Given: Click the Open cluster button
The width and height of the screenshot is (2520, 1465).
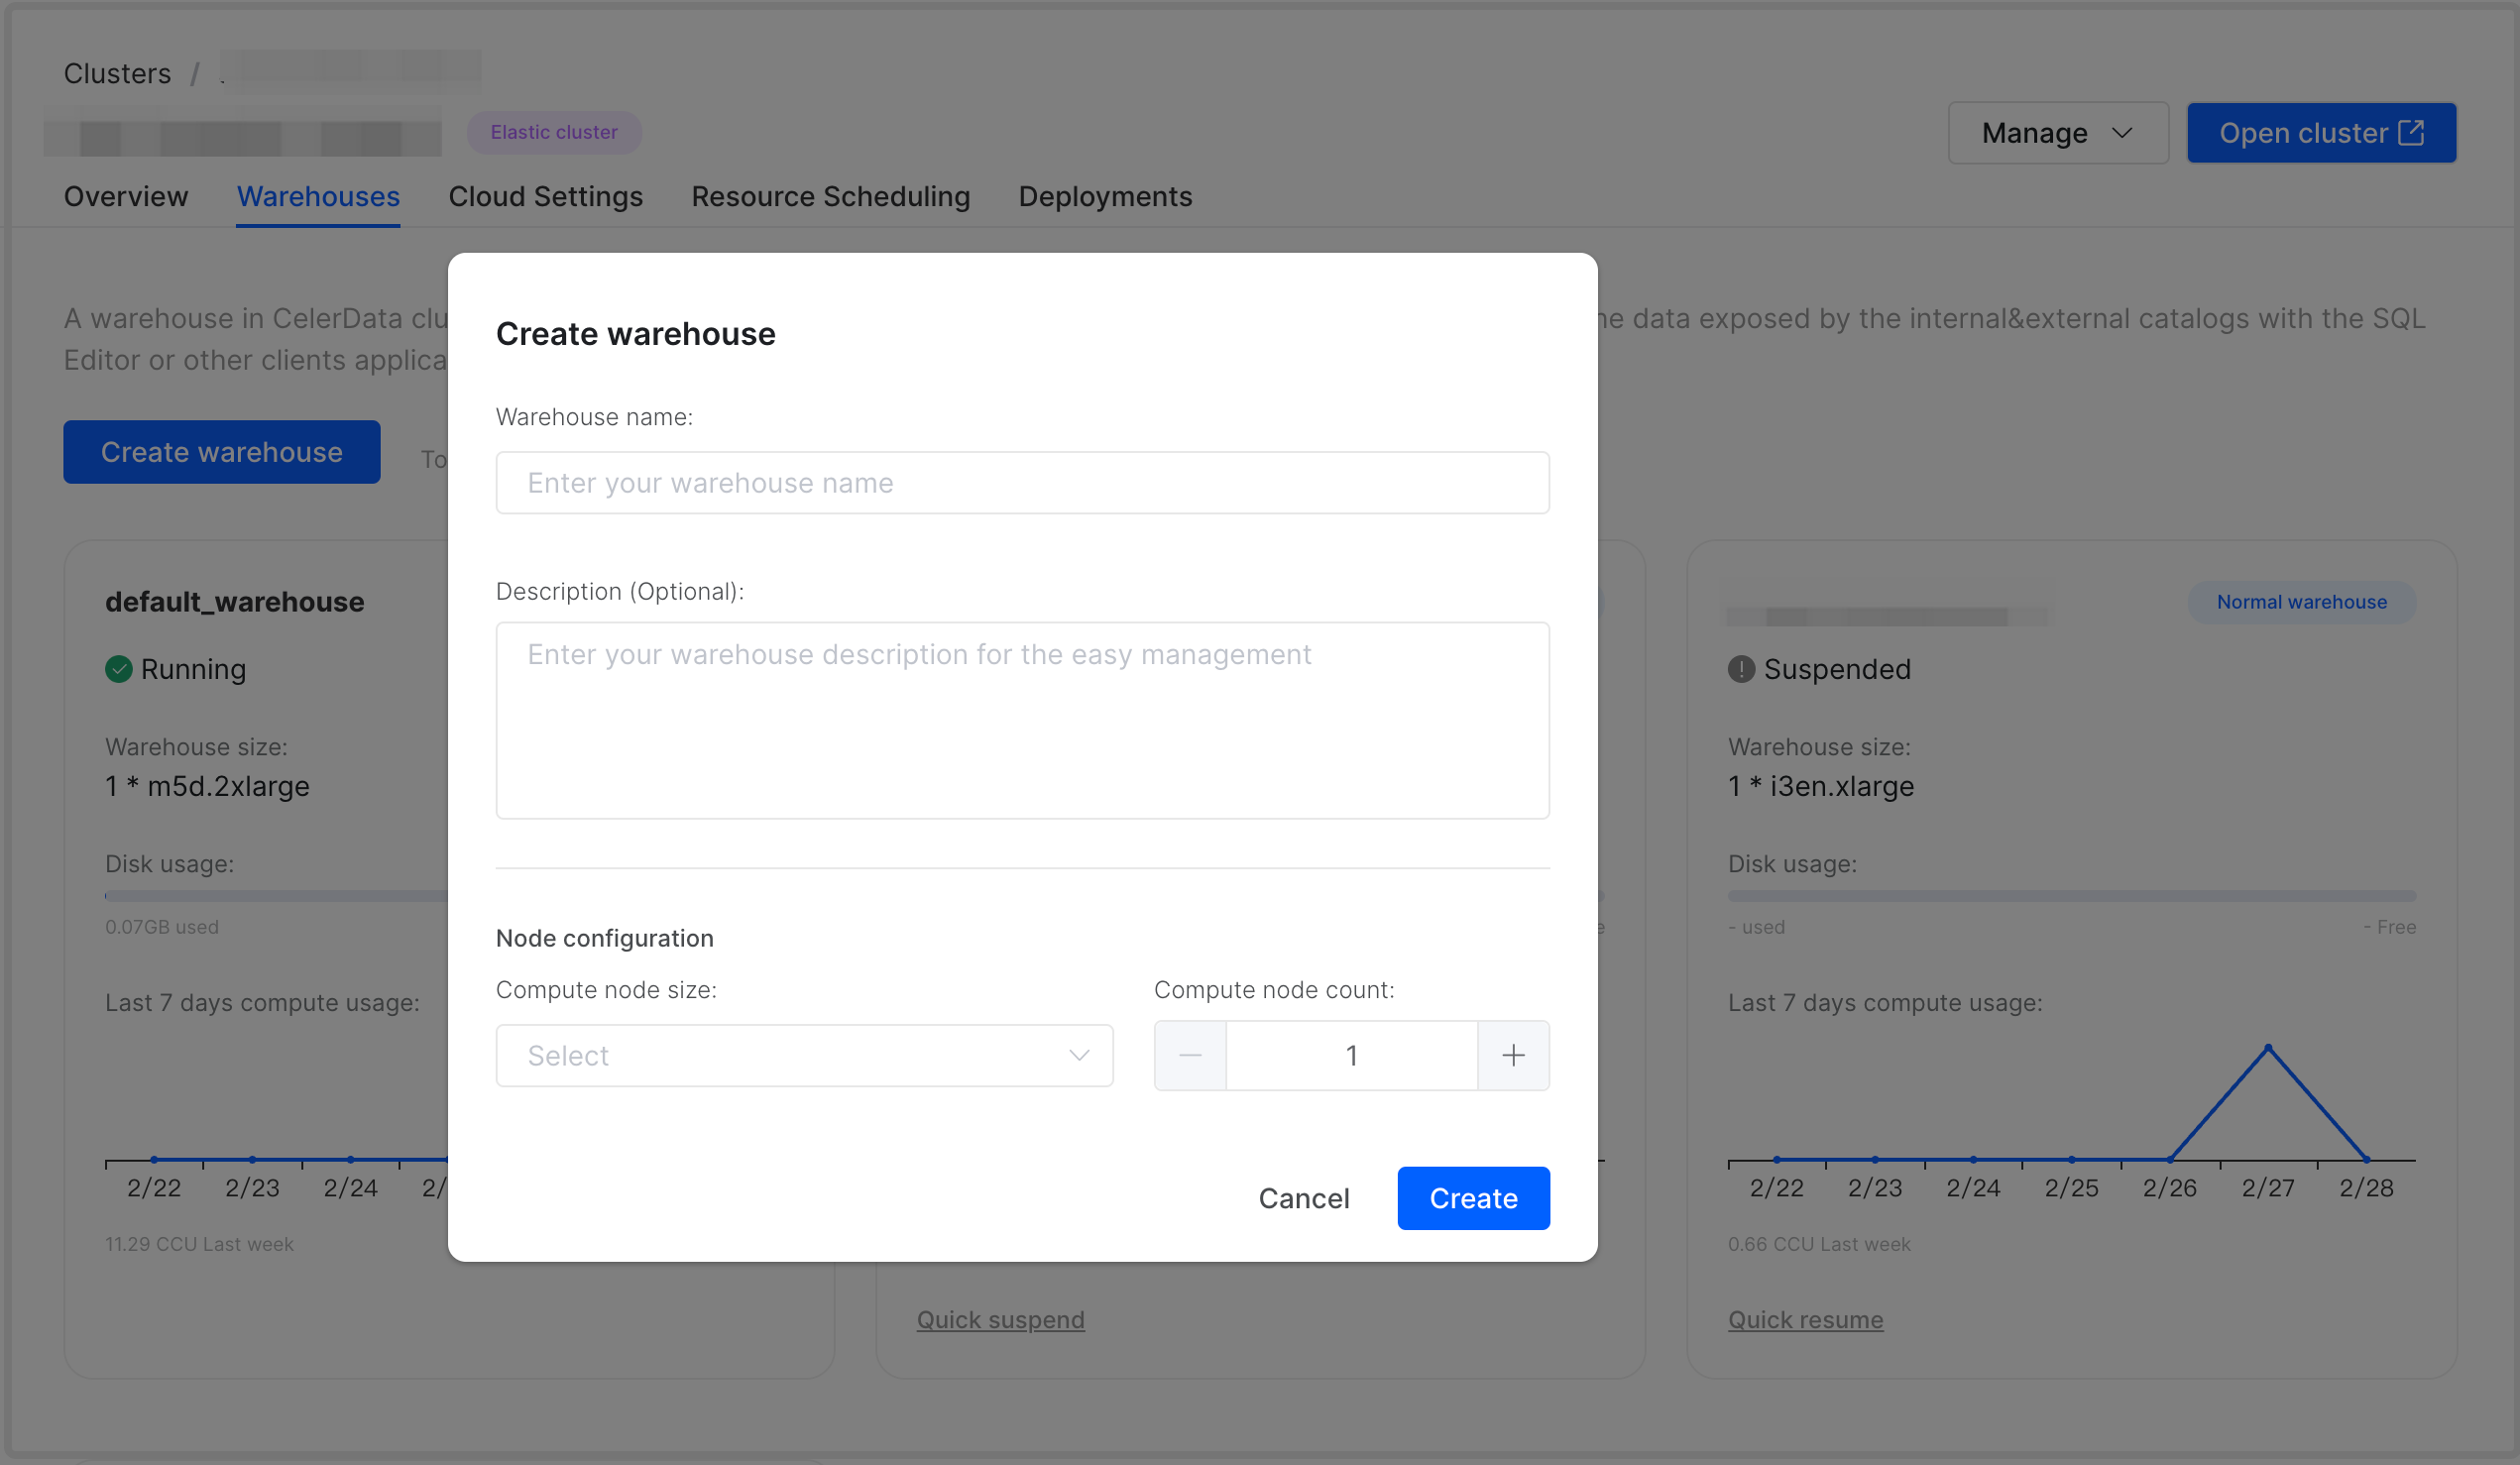Looking at the screenshot, I should coord(2321,133).
